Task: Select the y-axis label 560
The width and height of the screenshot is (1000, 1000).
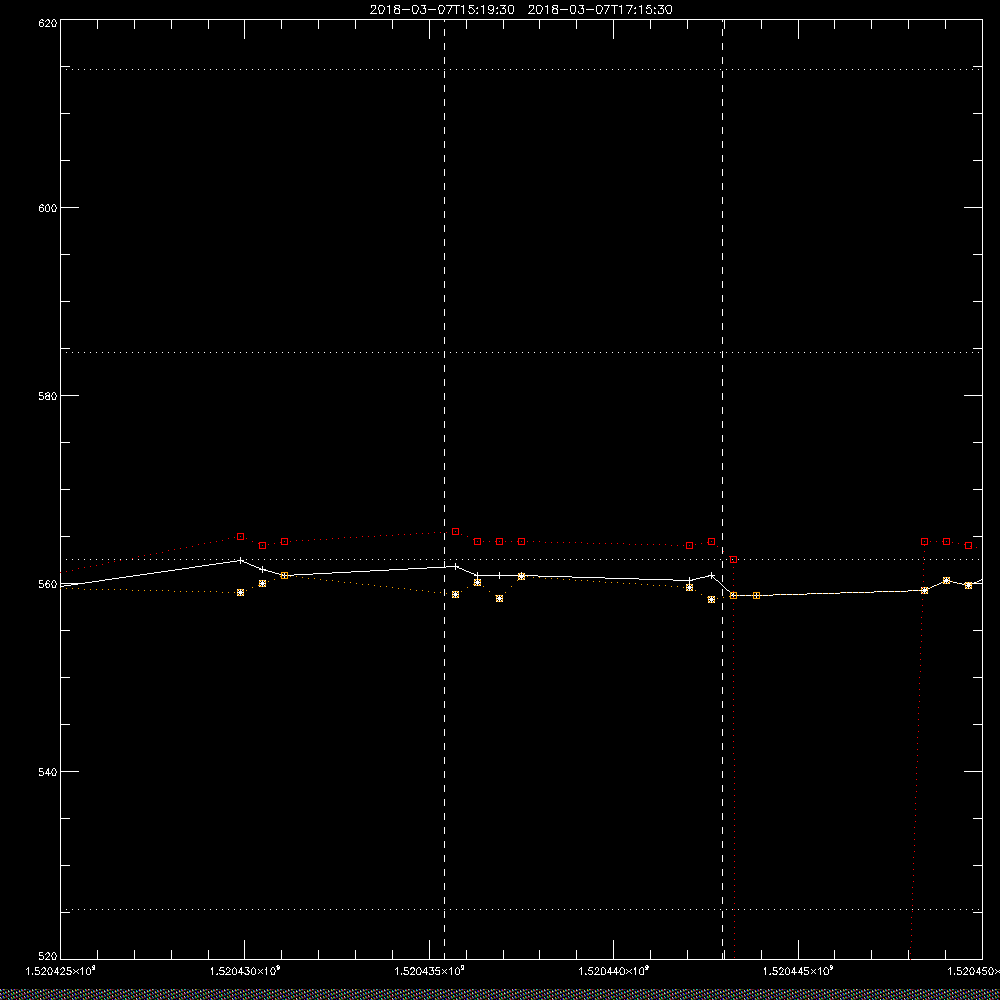Action: [48, 584]
